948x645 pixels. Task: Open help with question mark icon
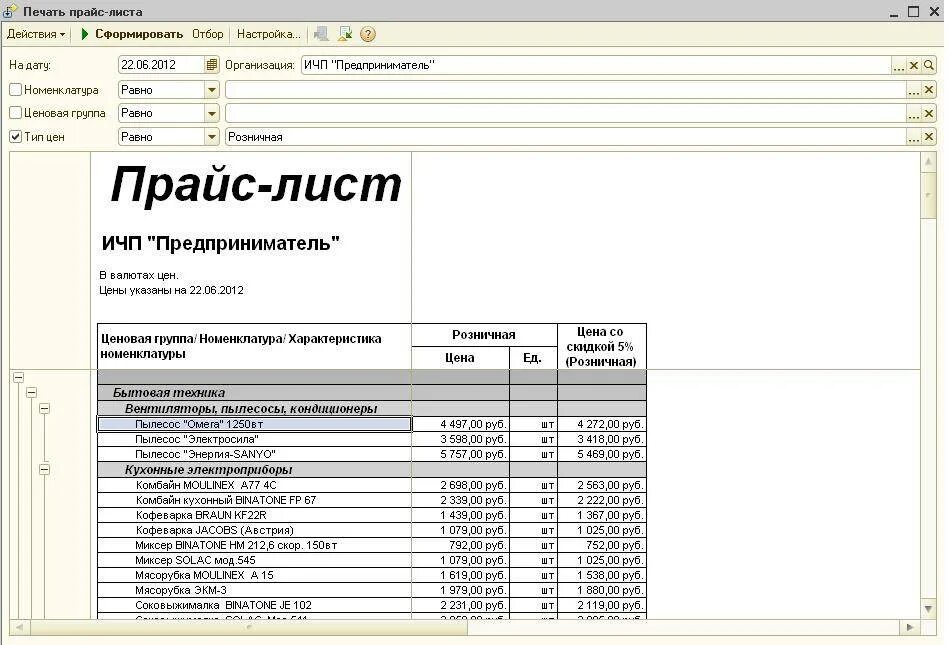click(x=368, y=34)
